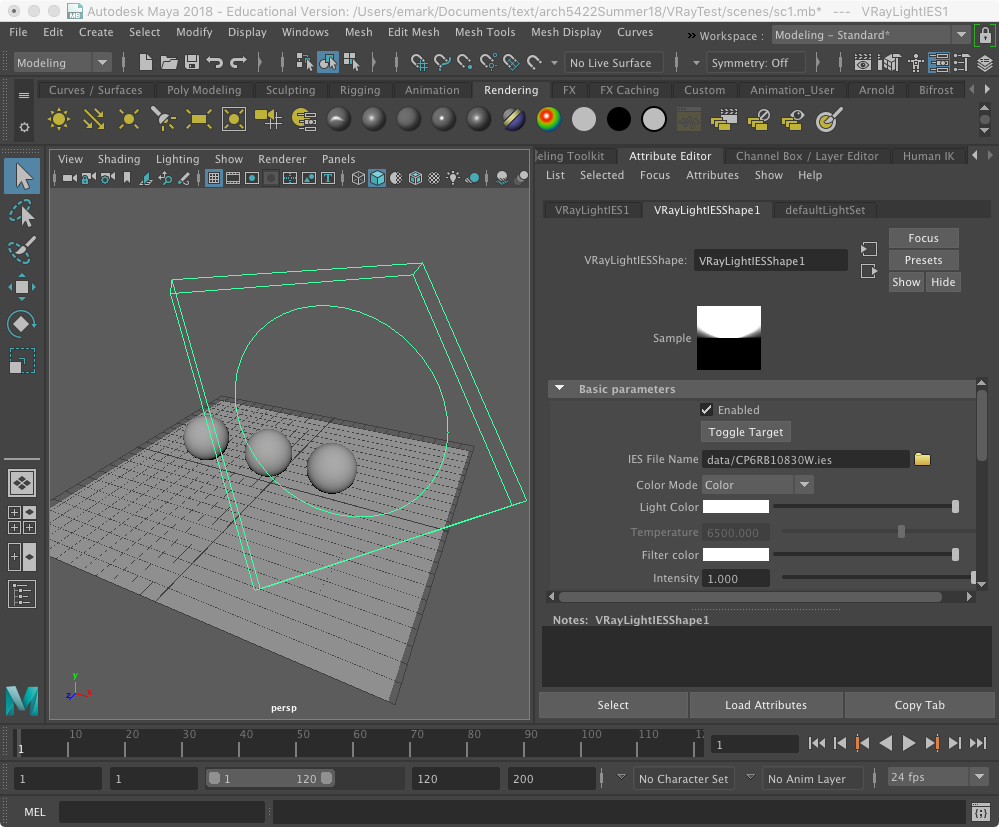Open the Workspace dropdown
The image size is (999, 827).
pyautogui.click(x=871, y=35)
